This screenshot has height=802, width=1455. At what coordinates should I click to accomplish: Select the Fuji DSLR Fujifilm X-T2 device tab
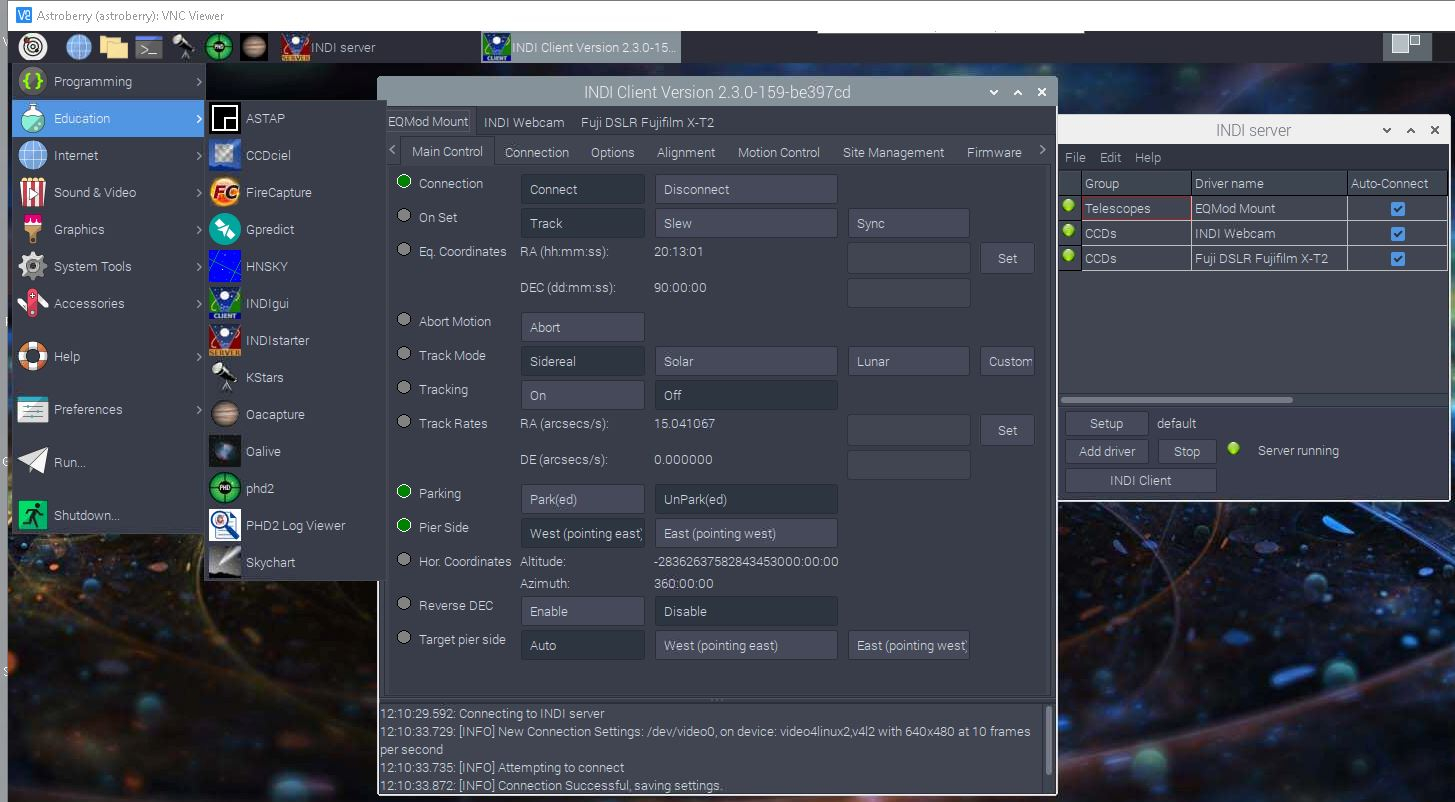coord(647,122)
